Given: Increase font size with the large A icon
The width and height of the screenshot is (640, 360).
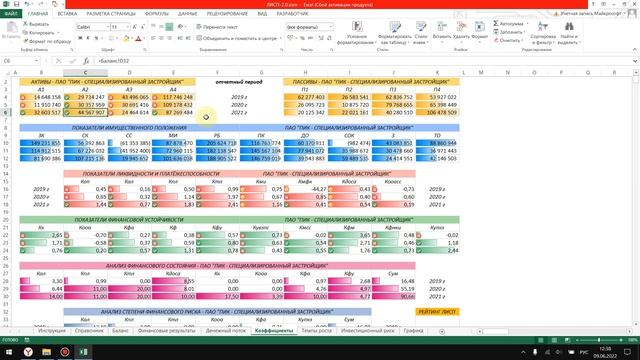Looking at the screenshot, I should [x=135, y=27].
